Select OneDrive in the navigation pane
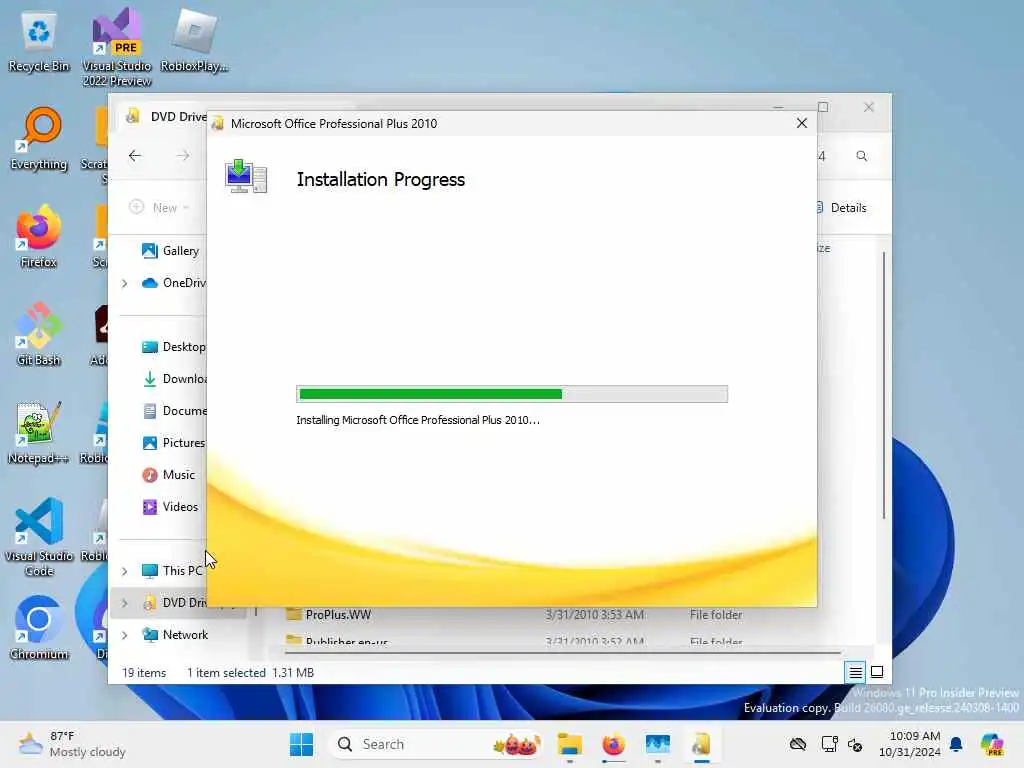The width and height of the screenshot is (1024, 768). point(174,283)
